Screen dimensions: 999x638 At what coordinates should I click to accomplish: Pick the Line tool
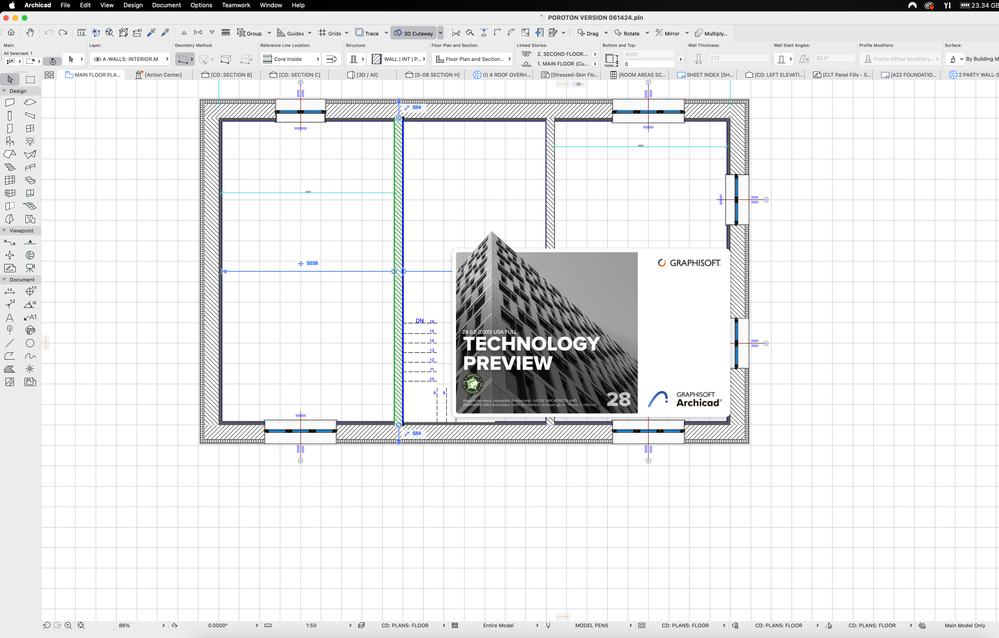click(x=10, y=343)
